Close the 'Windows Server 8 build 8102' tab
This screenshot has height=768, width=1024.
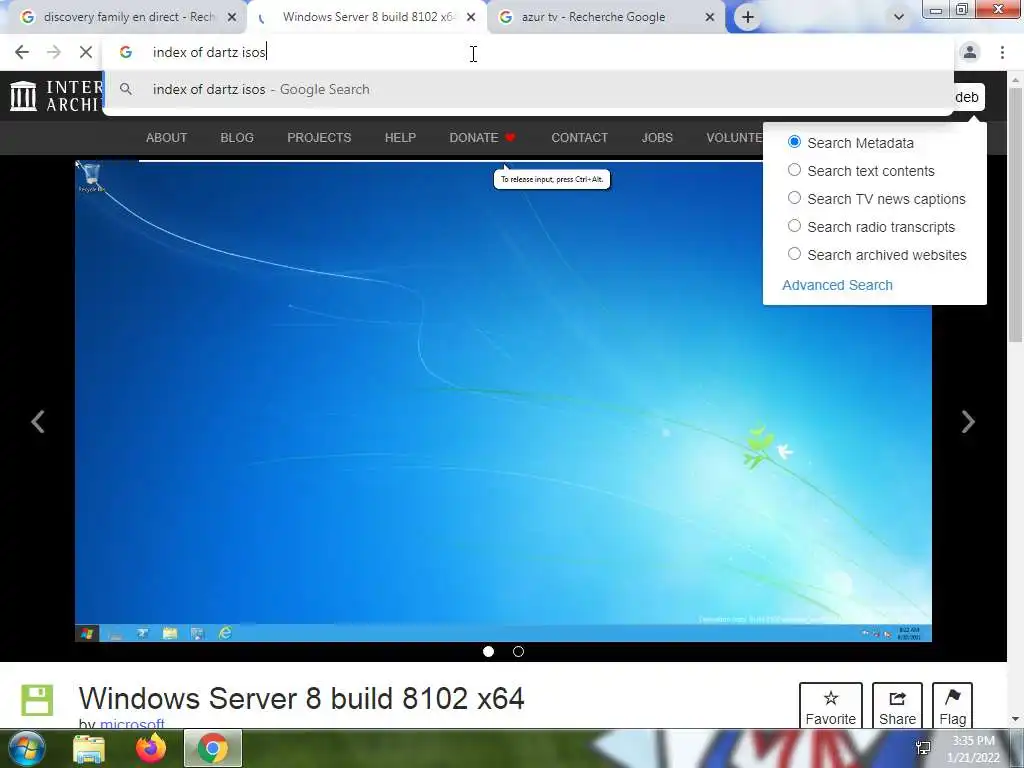(x=471, y=17)
